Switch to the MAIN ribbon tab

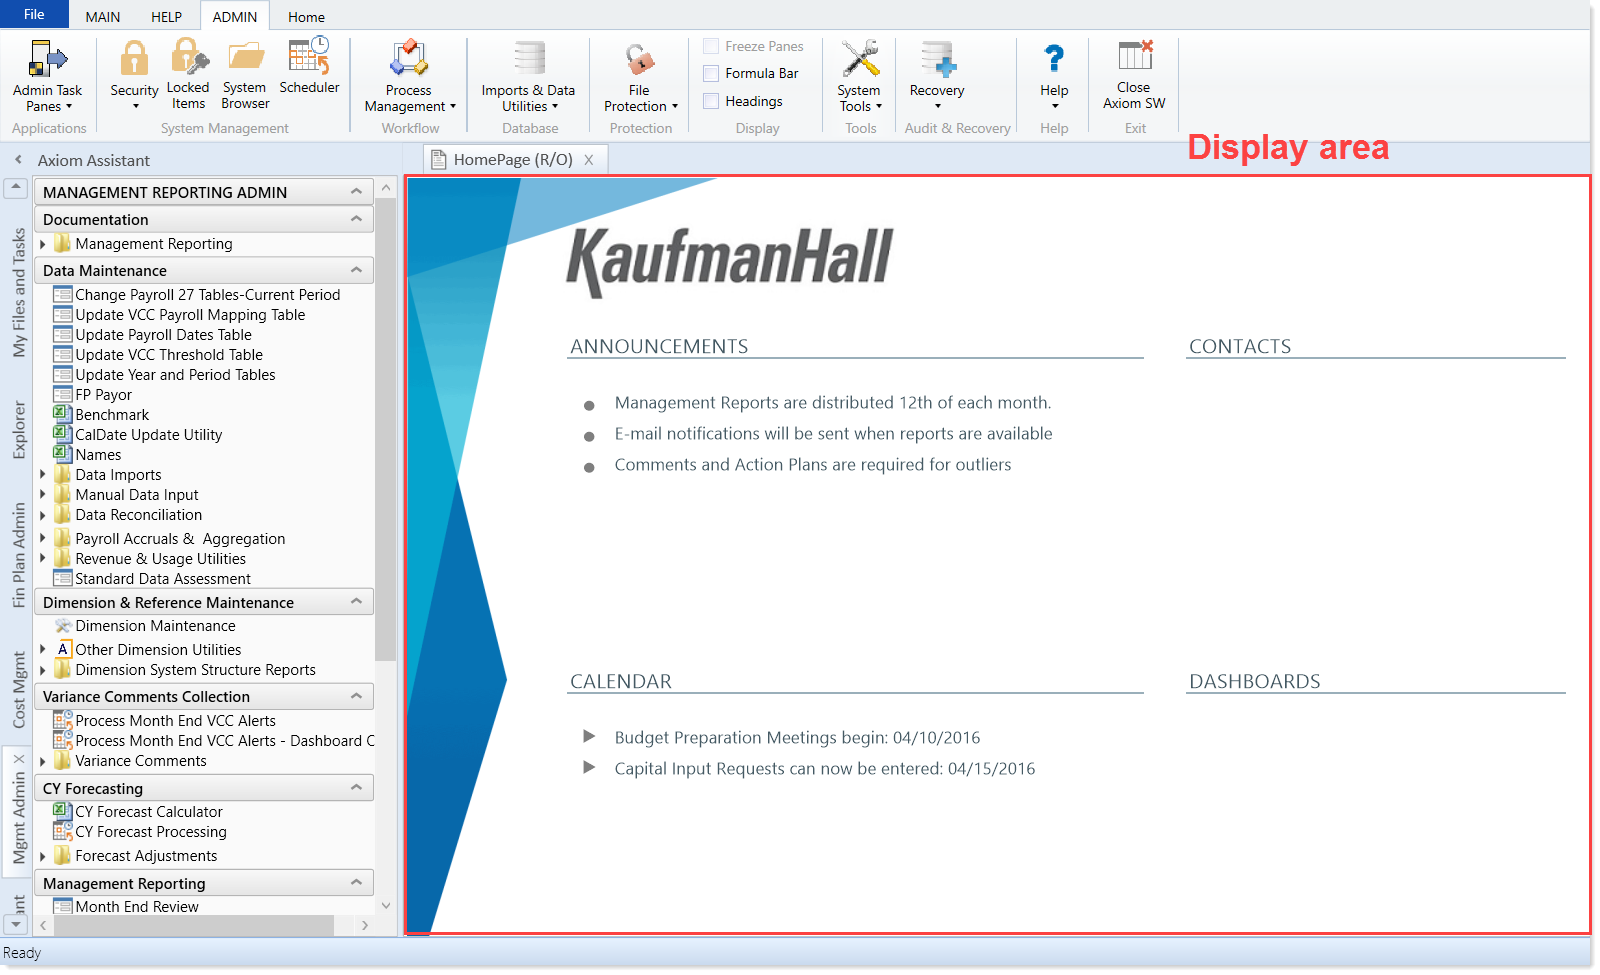[x=103, y=17]
